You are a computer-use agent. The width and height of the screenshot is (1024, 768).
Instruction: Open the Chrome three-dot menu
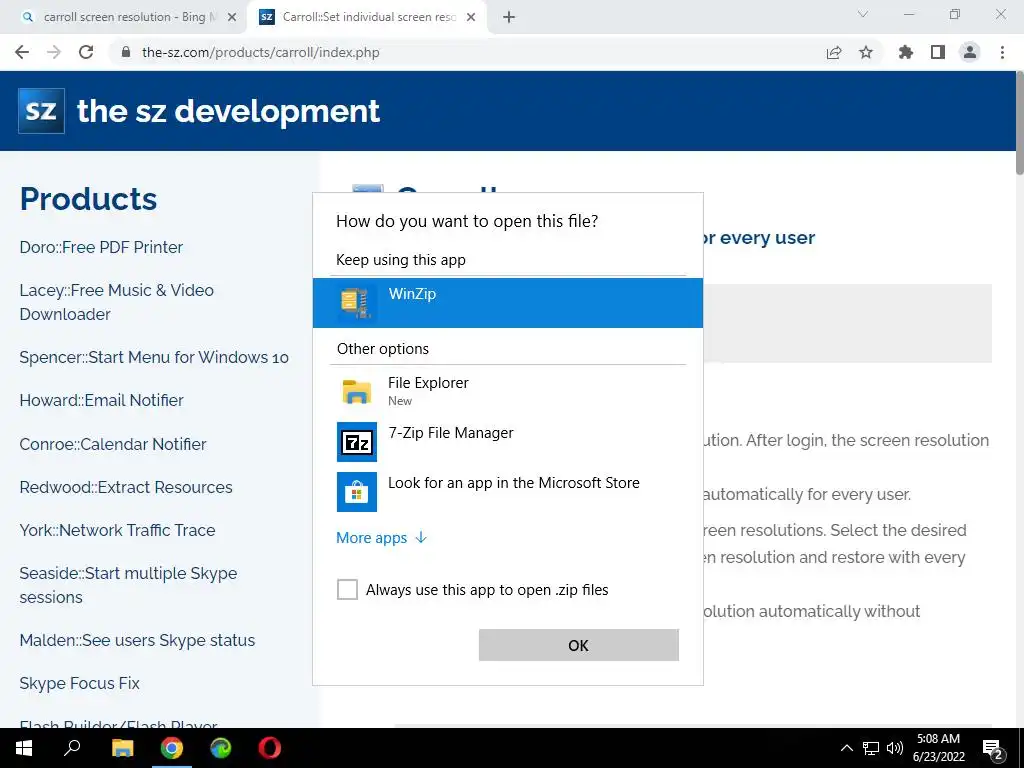click(x=1002, y=52)
